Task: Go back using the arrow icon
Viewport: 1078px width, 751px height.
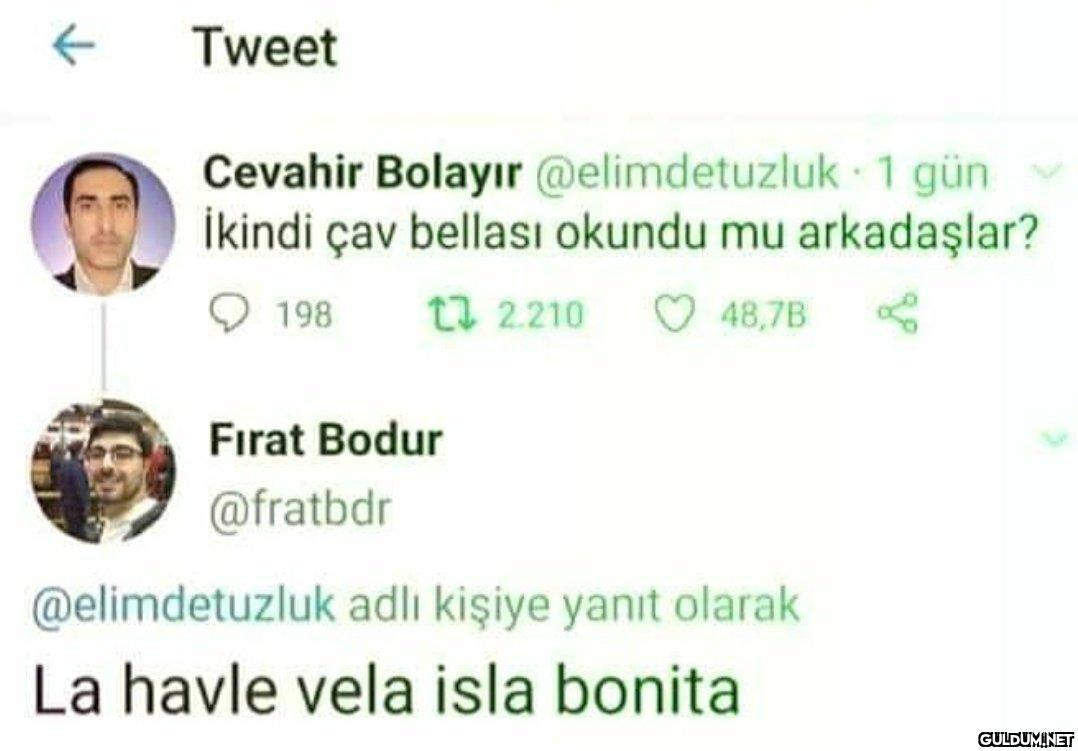Action: pos(74,46)
